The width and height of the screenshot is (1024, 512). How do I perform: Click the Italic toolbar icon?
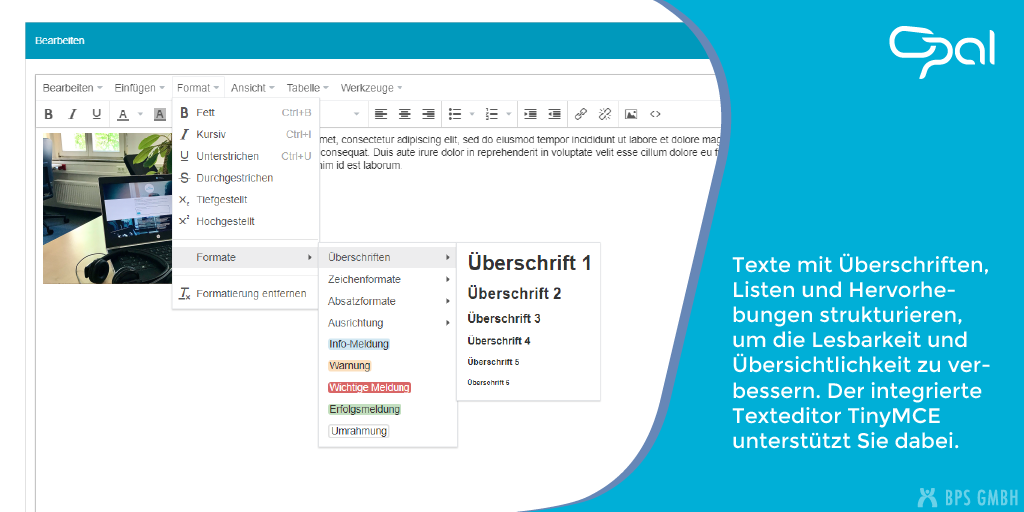[x=72, y=114]
